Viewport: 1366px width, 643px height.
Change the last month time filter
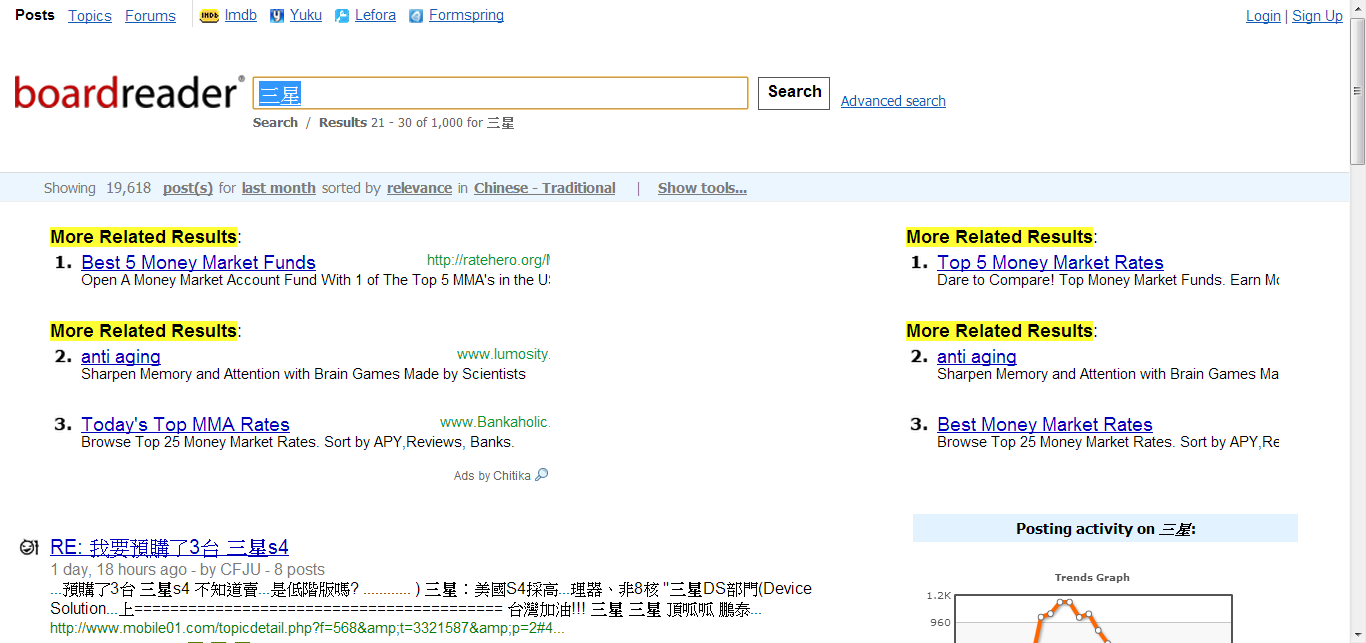(278, 187)
